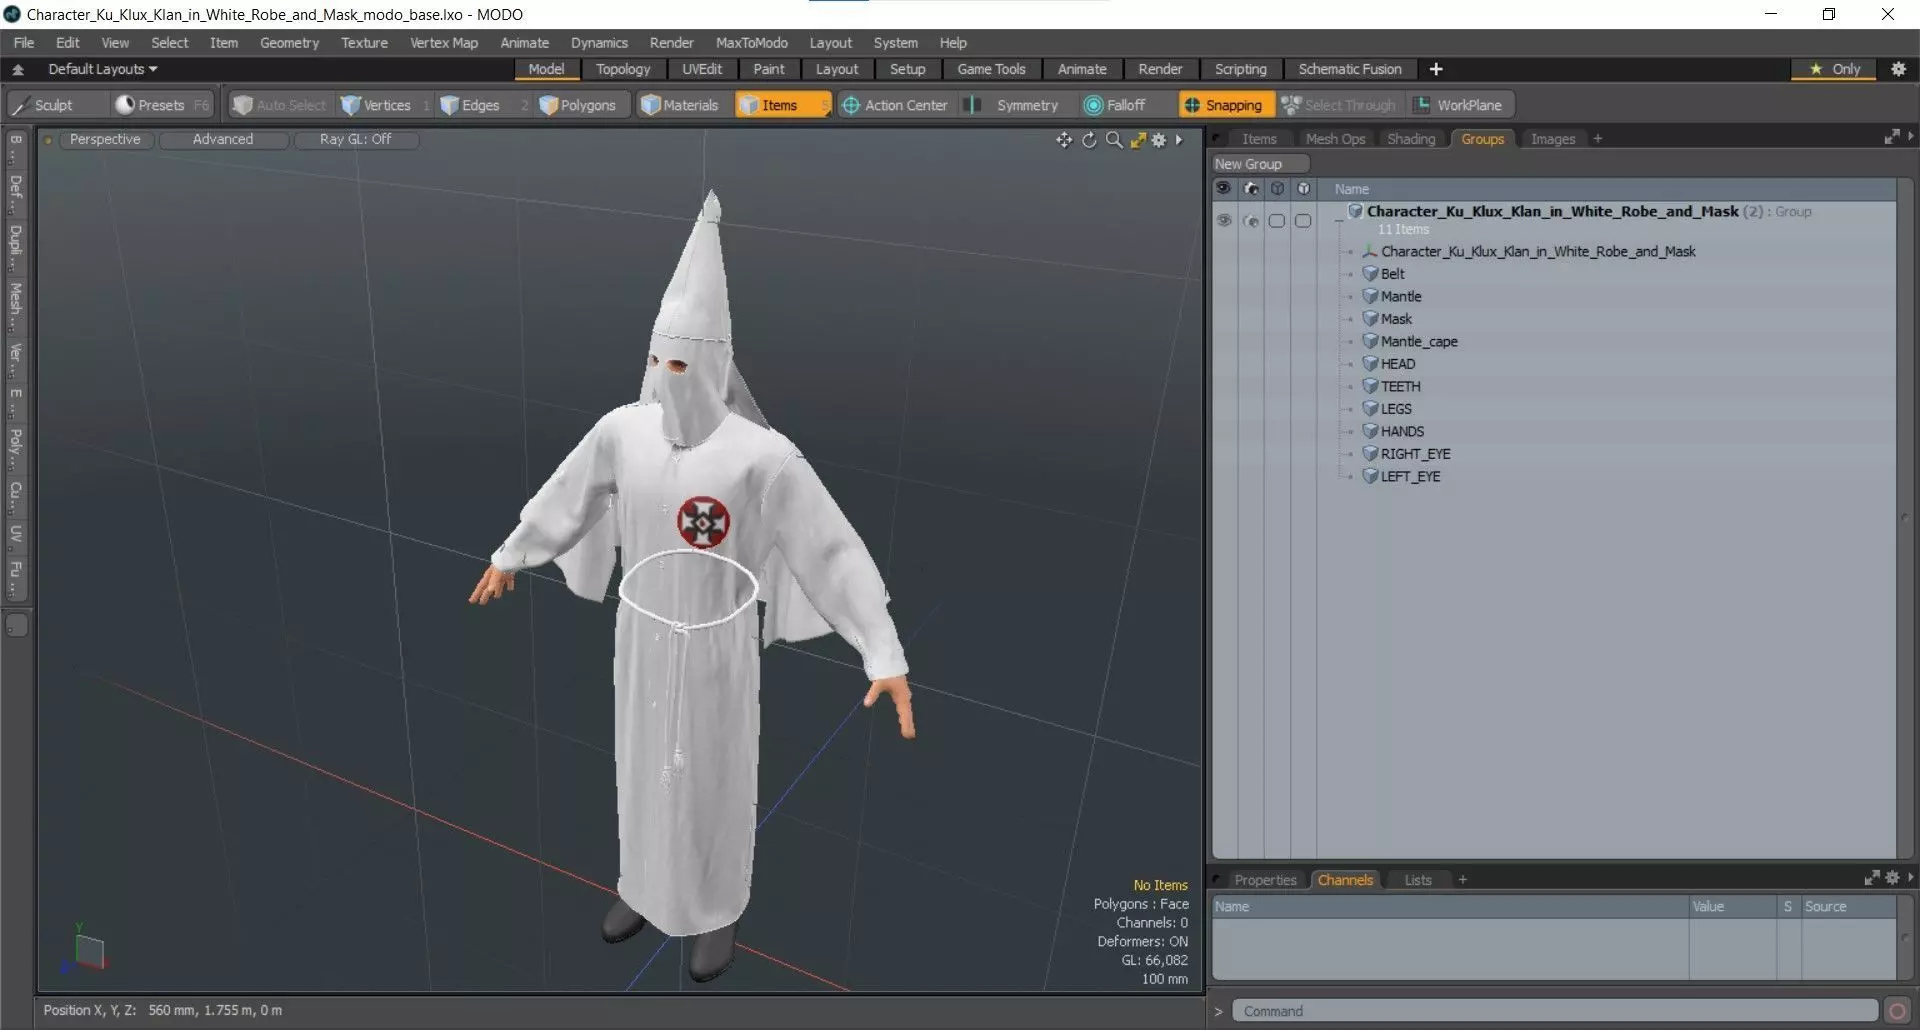Expand the HEAD item node

1350,364
